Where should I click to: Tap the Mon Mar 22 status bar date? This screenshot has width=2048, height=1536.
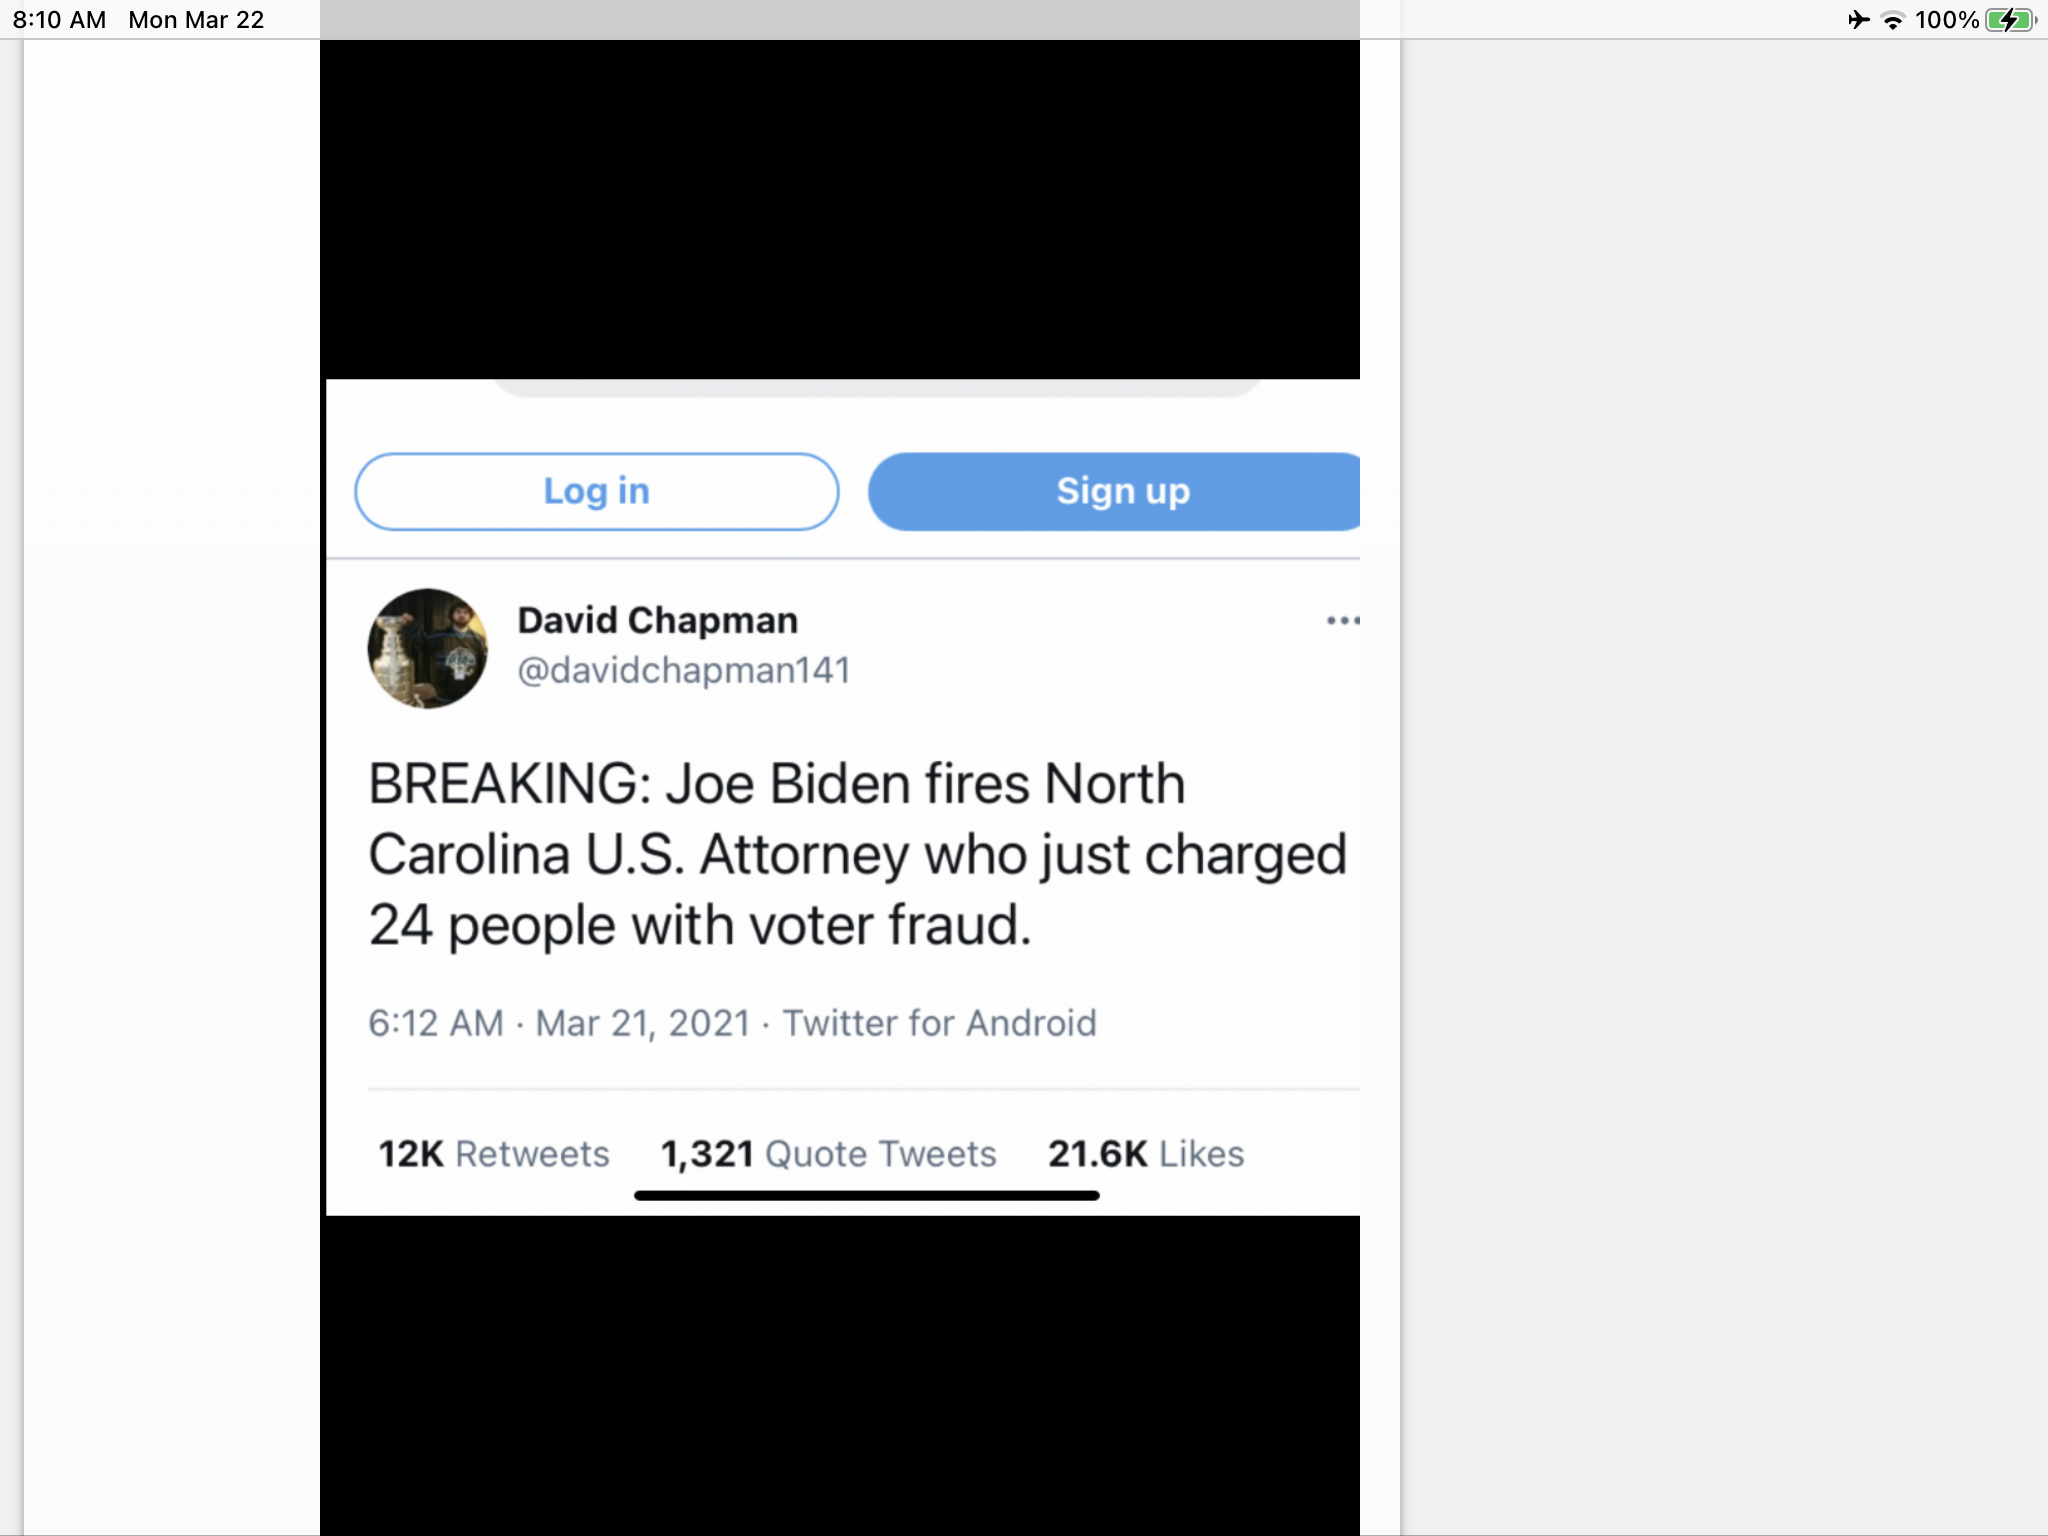(x=196, y=20)
